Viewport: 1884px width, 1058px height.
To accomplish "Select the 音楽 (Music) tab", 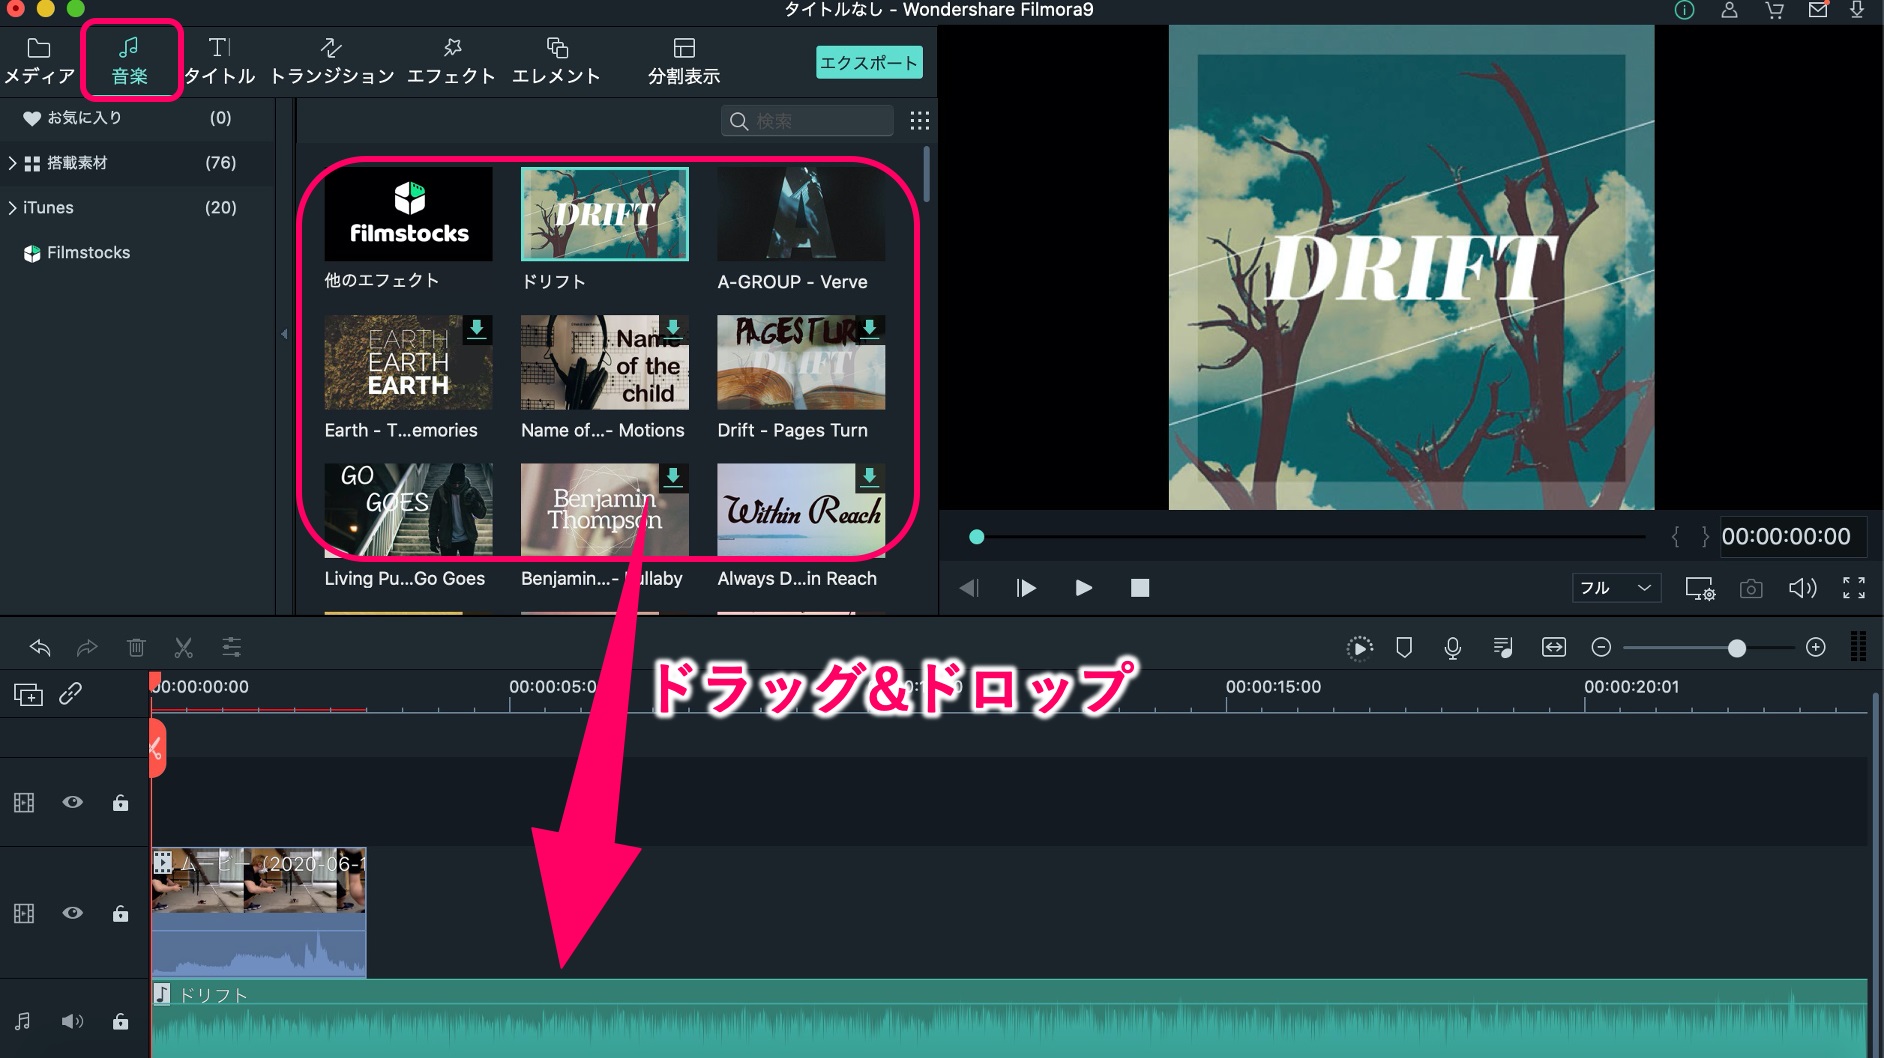I will (x=129, y=61).
